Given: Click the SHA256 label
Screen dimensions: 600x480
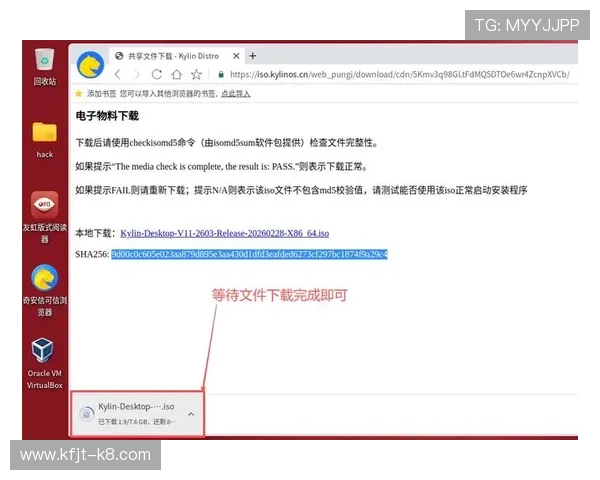Looking at the screenshot, I should 92,254.
